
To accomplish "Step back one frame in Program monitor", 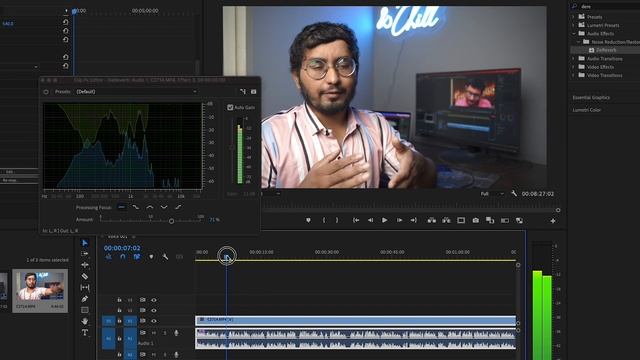I will (x=370, y=220).
